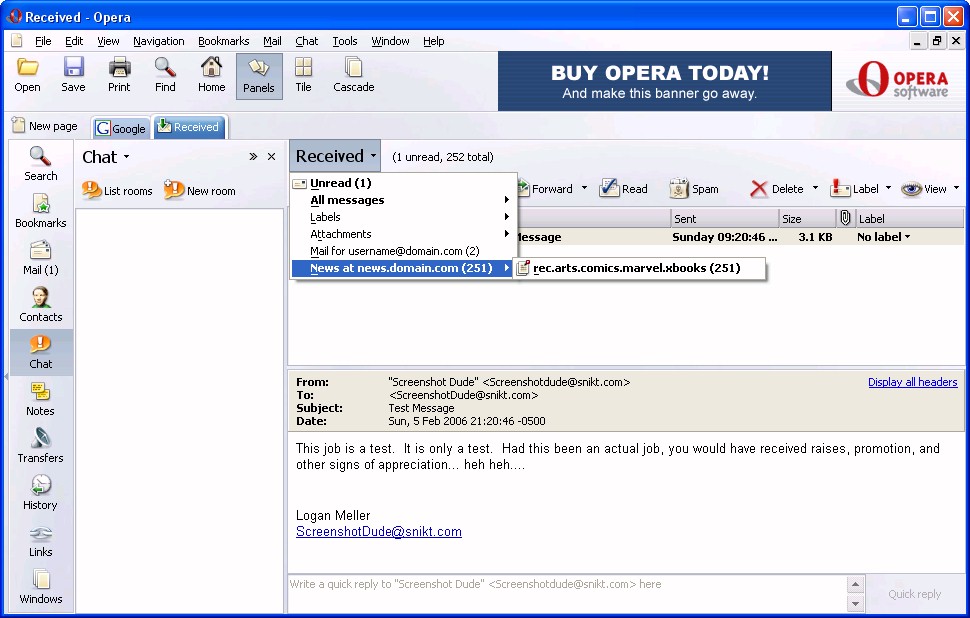Click the Print toolbar icon
Viewport: 970px width, 618px height.
click(x=119, y=67)
